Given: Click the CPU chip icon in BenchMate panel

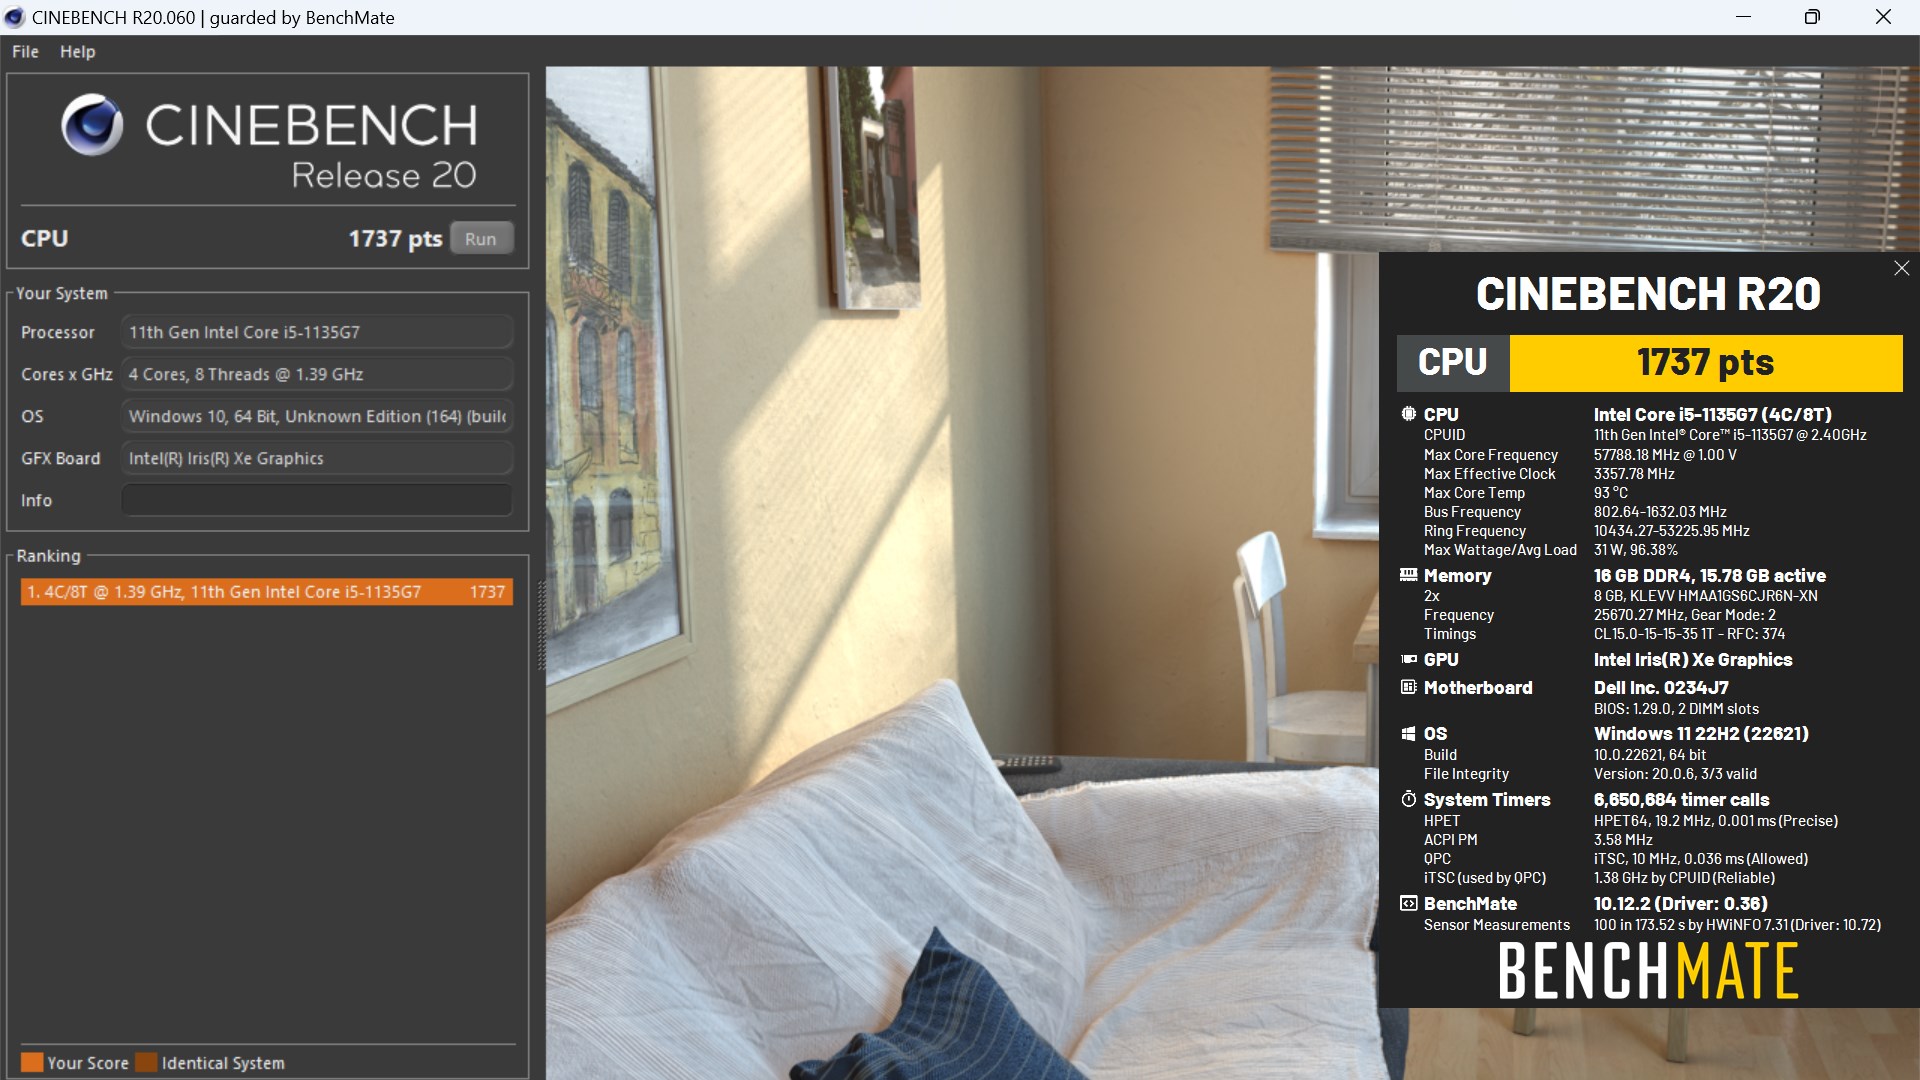Looking at the screenshot, I should (x=1408, y=414).
